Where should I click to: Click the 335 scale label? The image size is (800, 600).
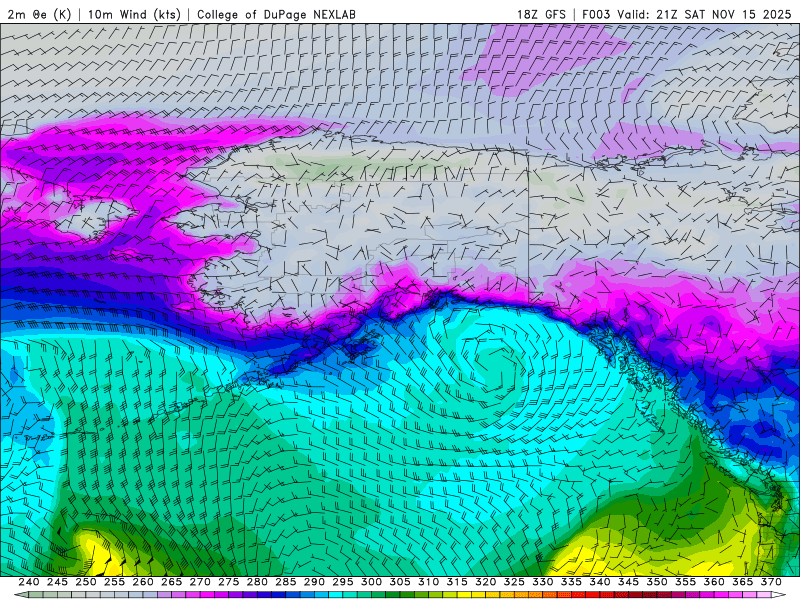(571, 582)
